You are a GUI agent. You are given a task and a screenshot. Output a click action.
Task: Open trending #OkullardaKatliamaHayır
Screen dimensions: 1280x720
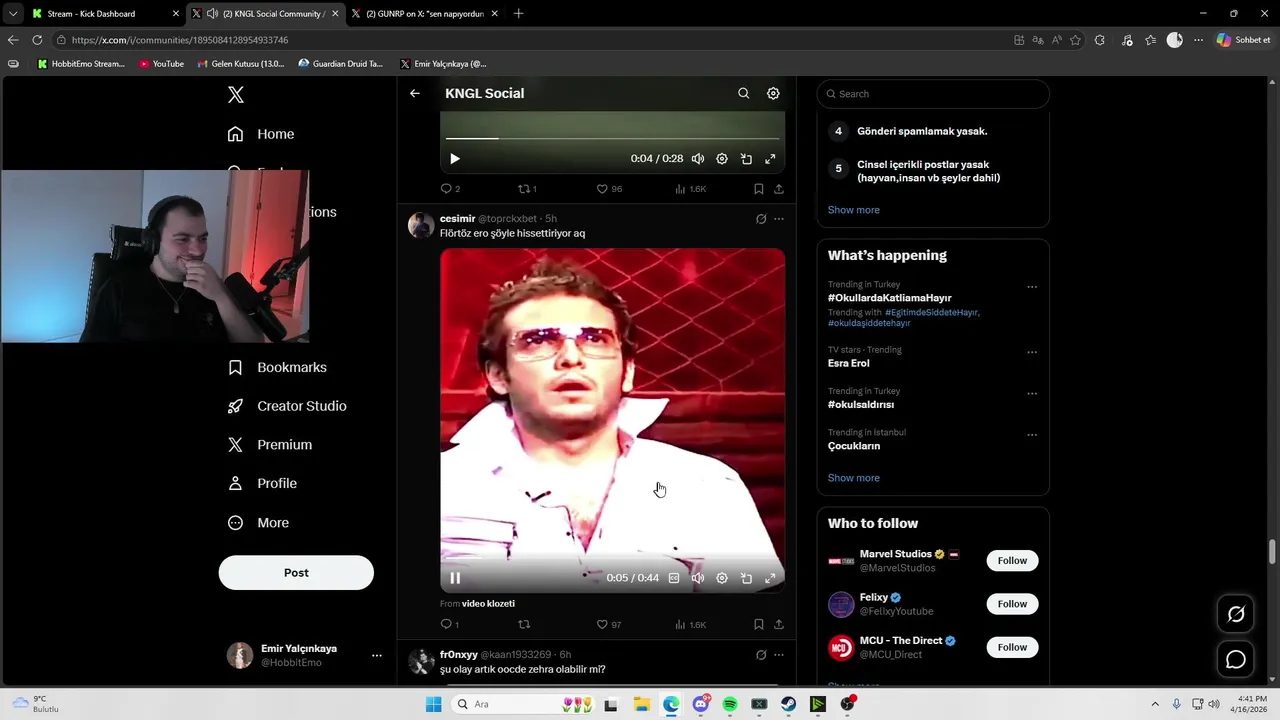(x=890, y=298)
